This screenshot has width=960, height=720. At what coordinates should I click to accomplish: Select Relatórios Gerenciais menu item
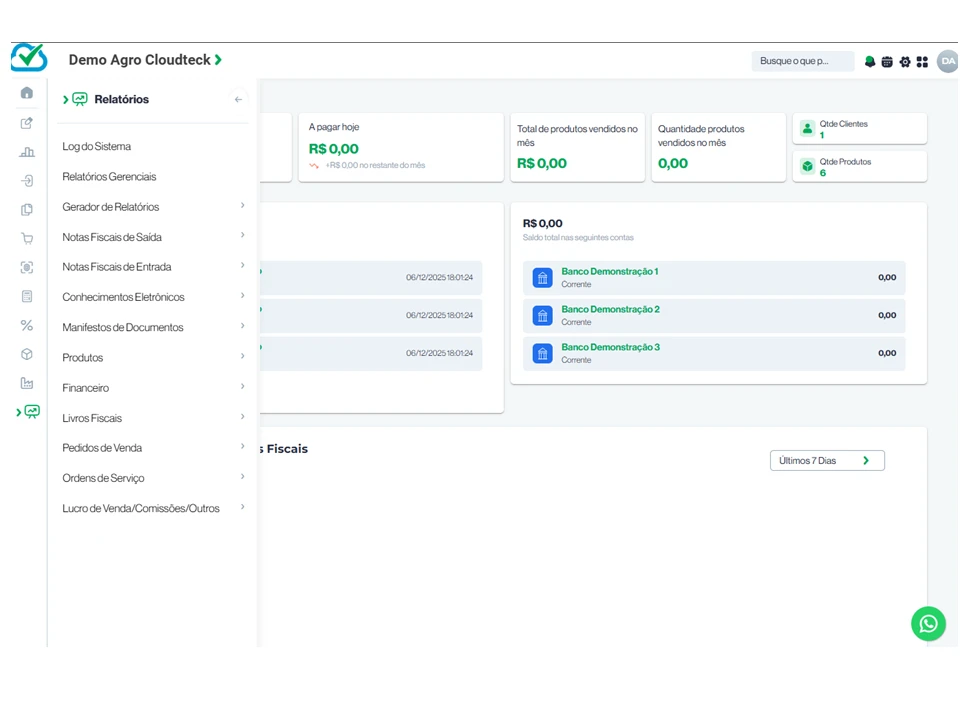[109, 177]
